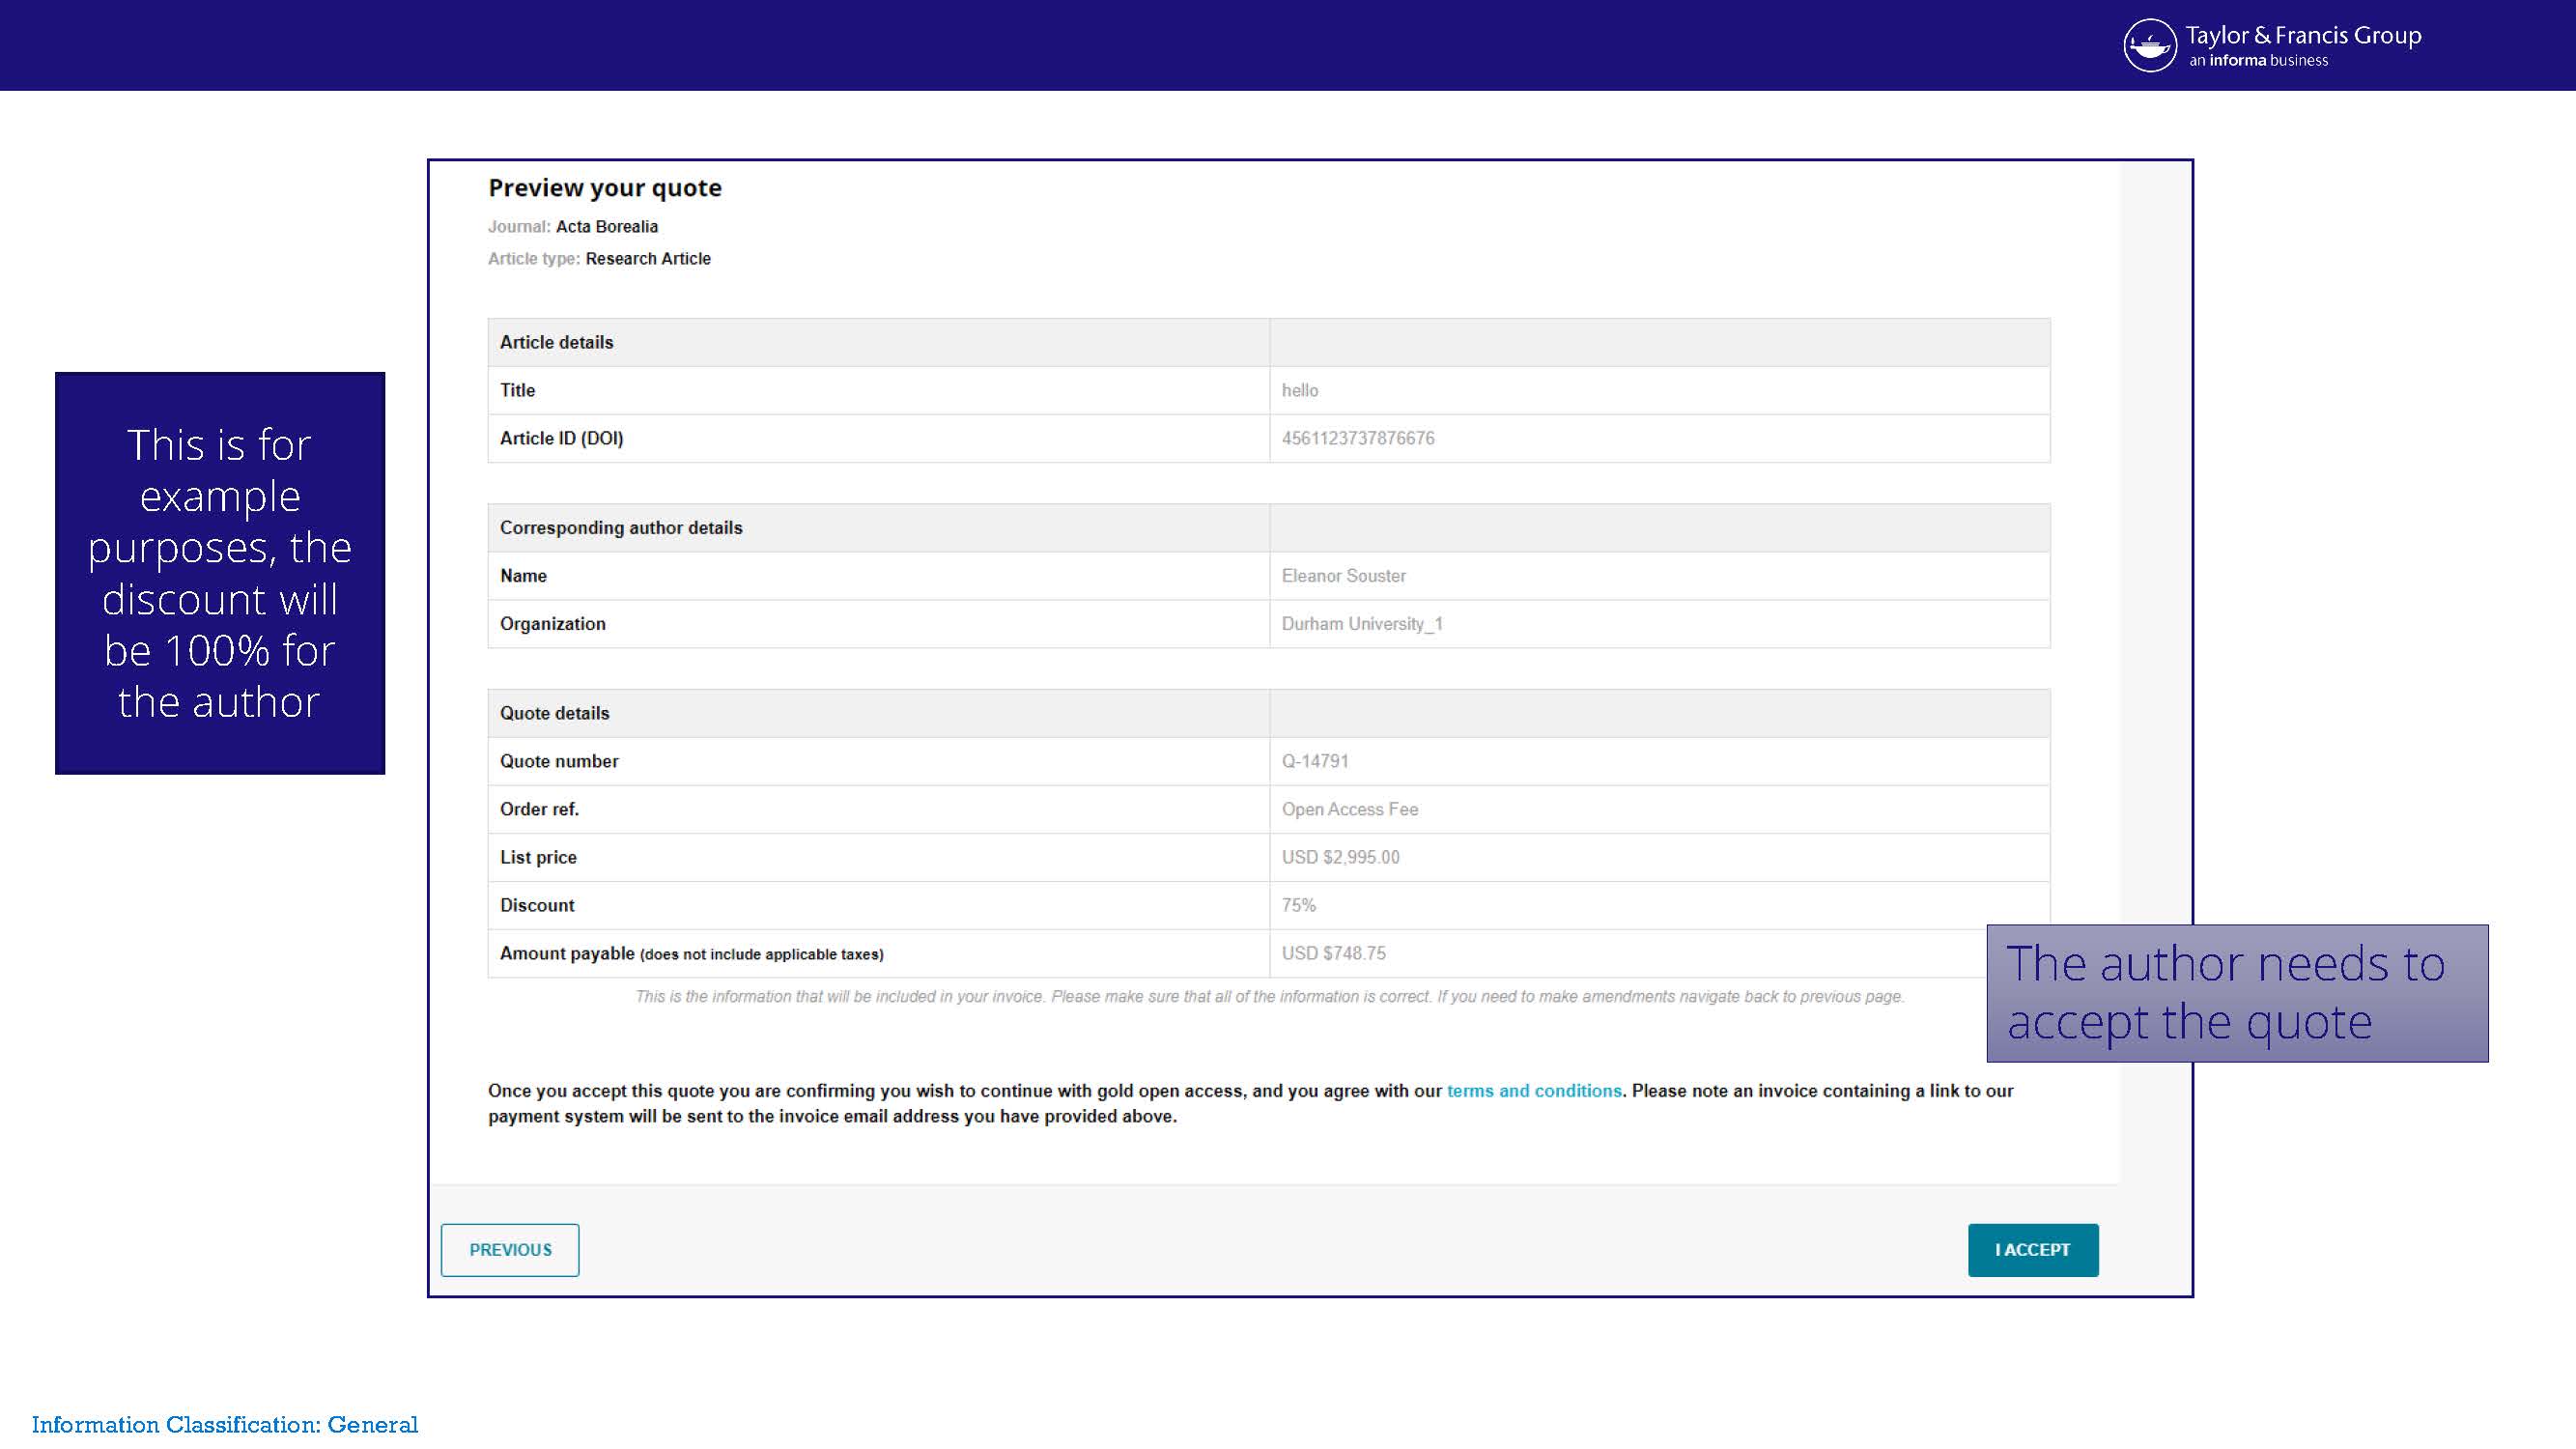Select the quote number Q-14791
Image resolution: width=2576 pixels, height=1449 pixels.
(x=1315, y=761)
